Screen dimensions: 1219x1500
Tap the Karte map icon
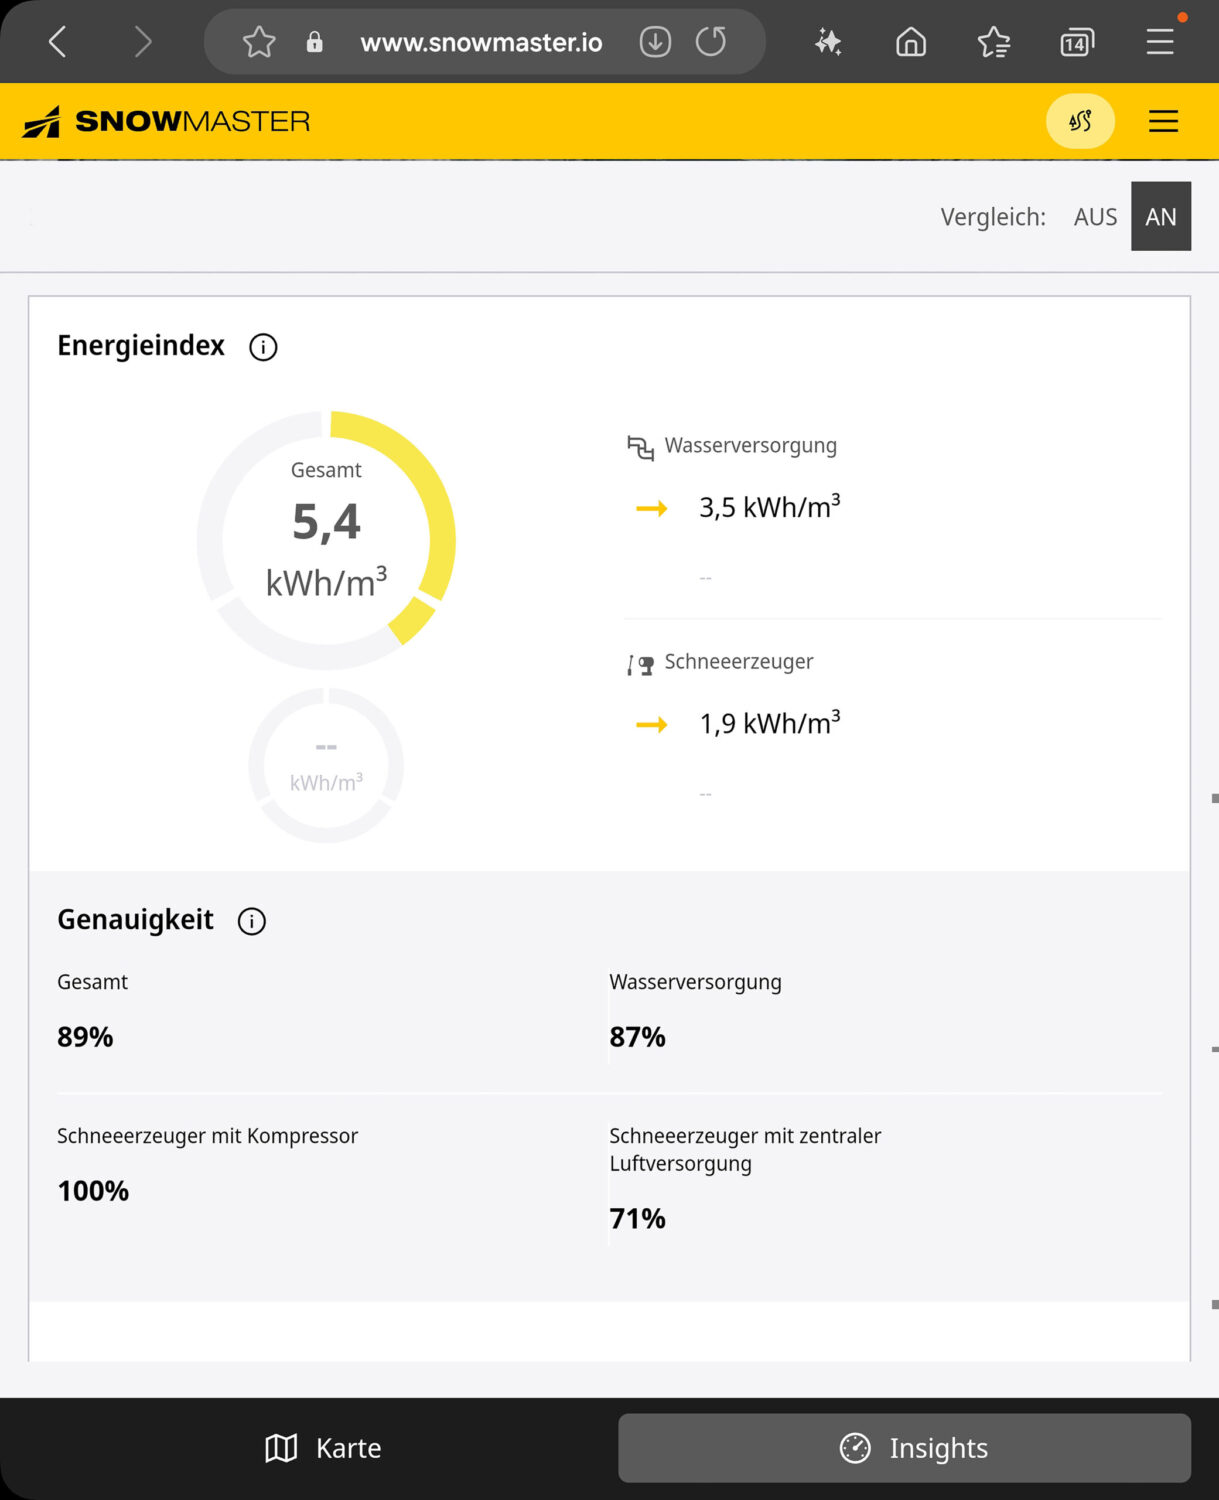281,1447
